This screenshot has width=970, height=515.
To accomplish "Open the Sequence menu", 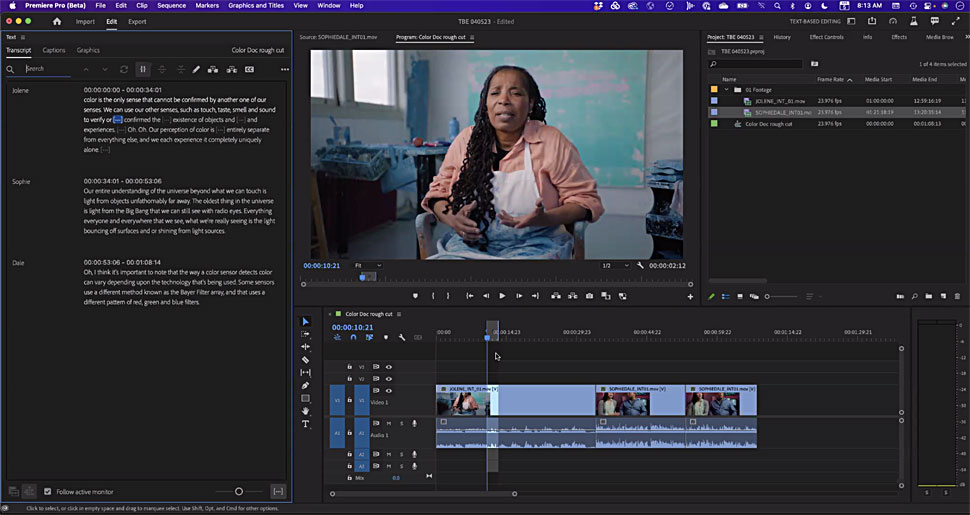I will 171,6.
